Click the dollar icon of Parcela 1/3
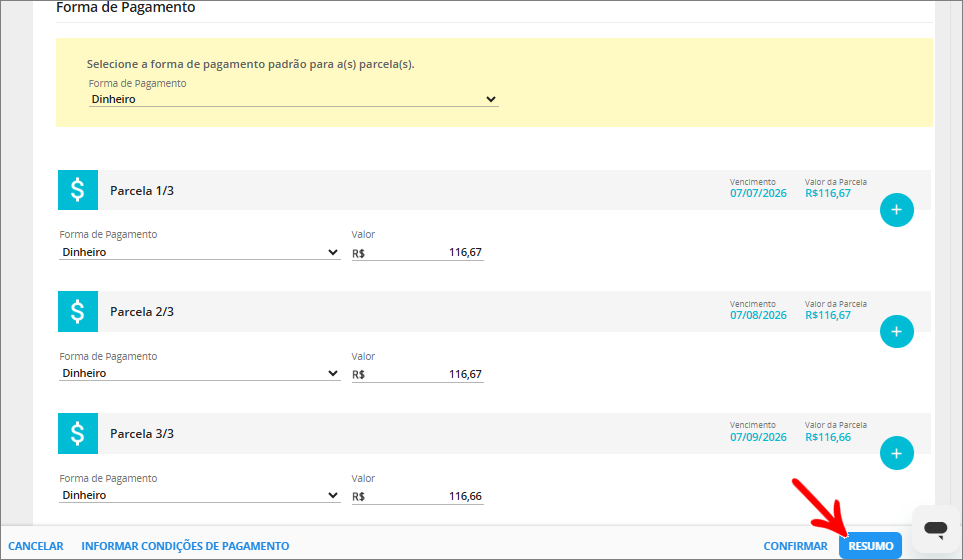 (x=78, y=190)
